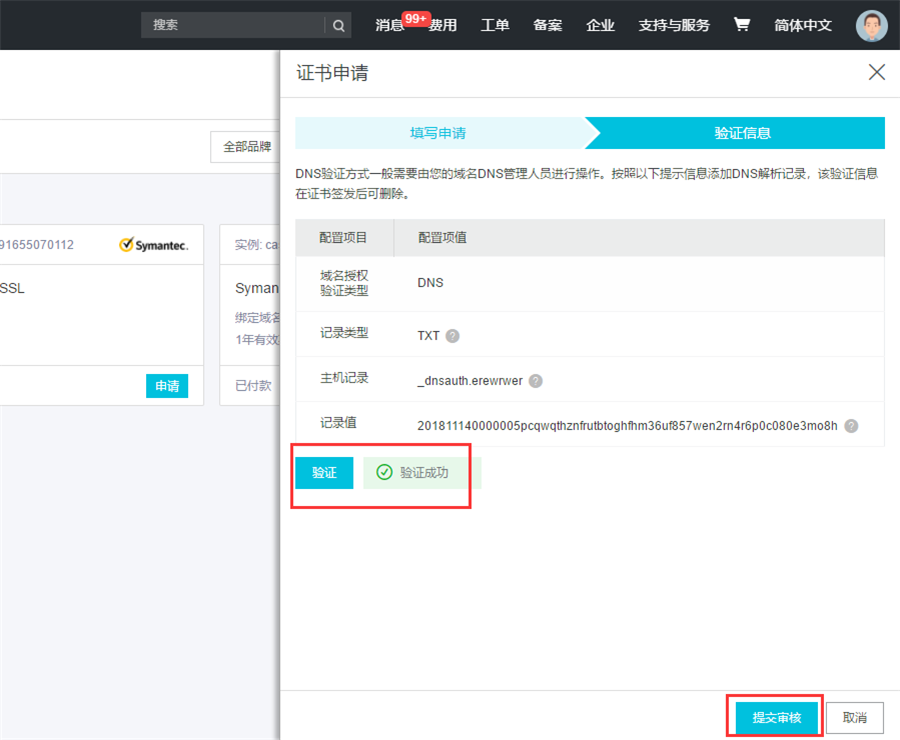Close the 证书申请 panel with X
Screen dimensions: 900x740
tap(877, 72)
